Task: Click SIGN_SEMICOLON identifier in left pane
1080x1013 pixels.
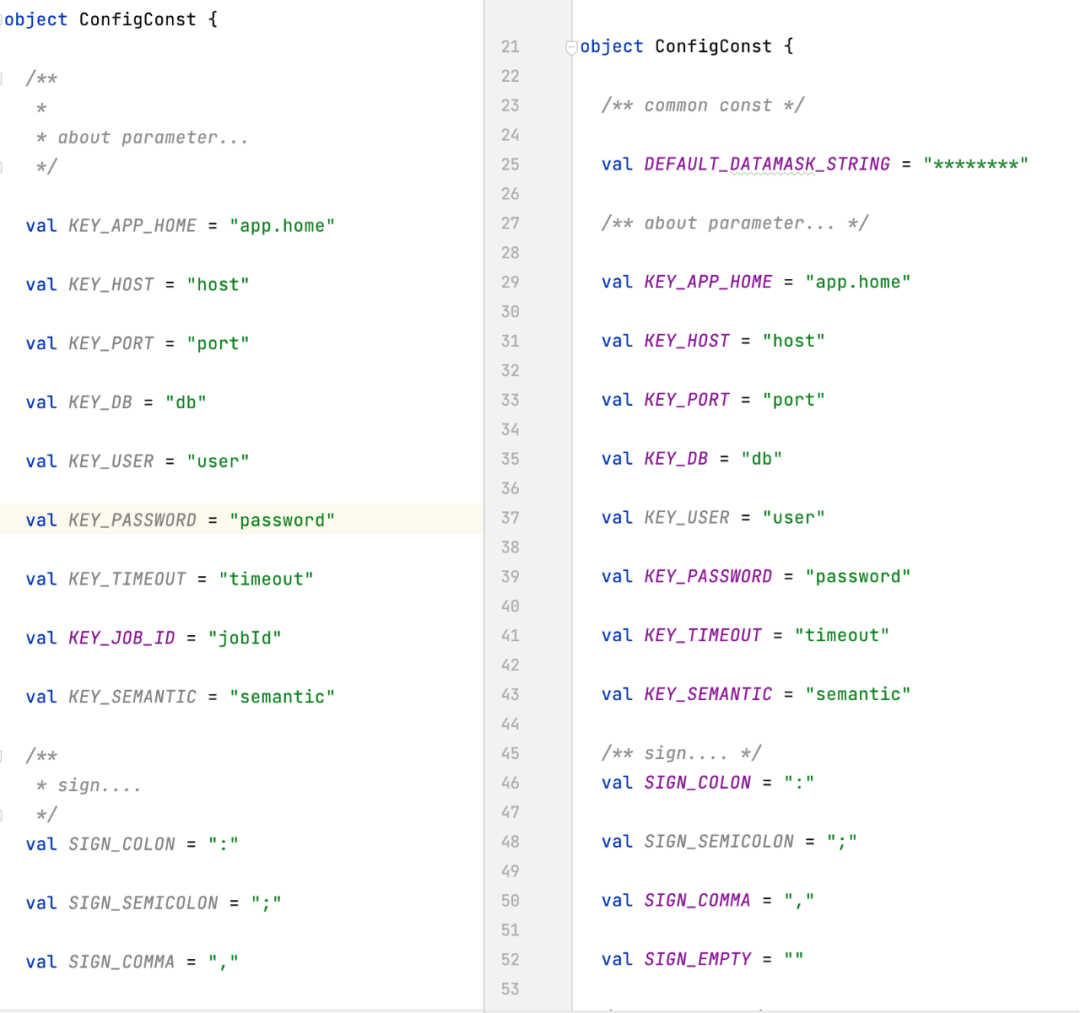Action: point(143,903)
